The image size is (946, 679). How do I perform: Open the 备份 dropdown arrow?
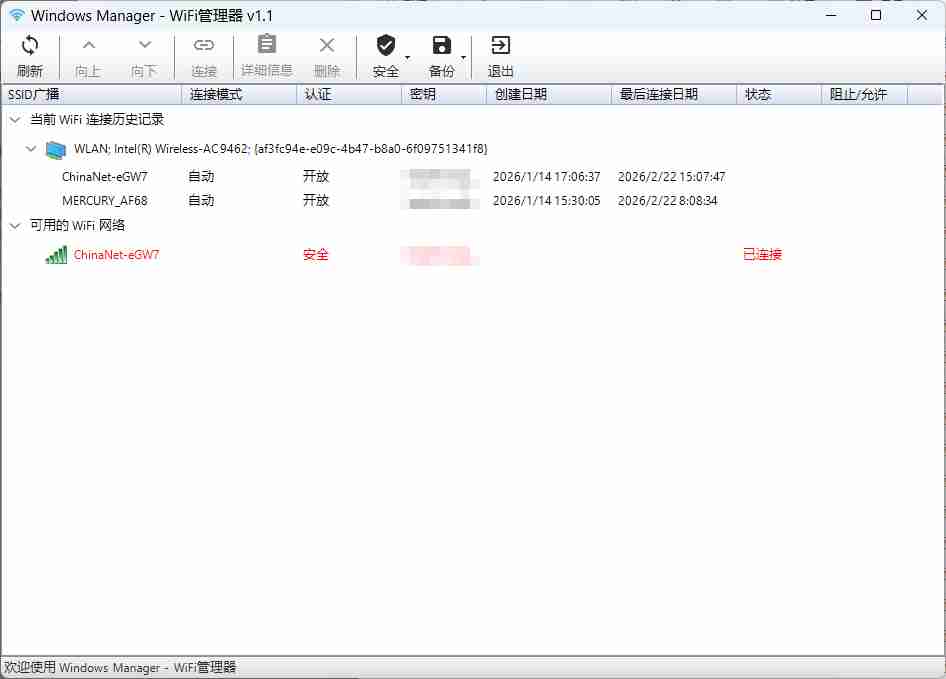463,58
